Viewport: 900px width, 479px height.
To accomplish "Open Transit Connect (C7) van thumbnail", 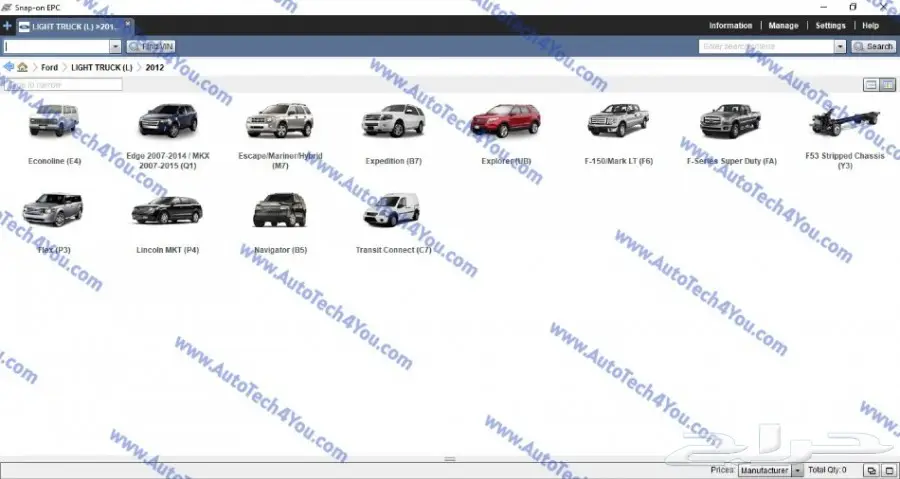I will [x=391, y=209].
